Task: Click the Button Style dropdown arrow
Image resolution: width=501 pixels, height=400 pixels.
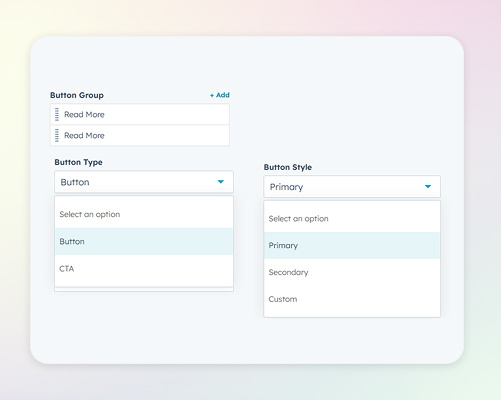Action: 428,186
